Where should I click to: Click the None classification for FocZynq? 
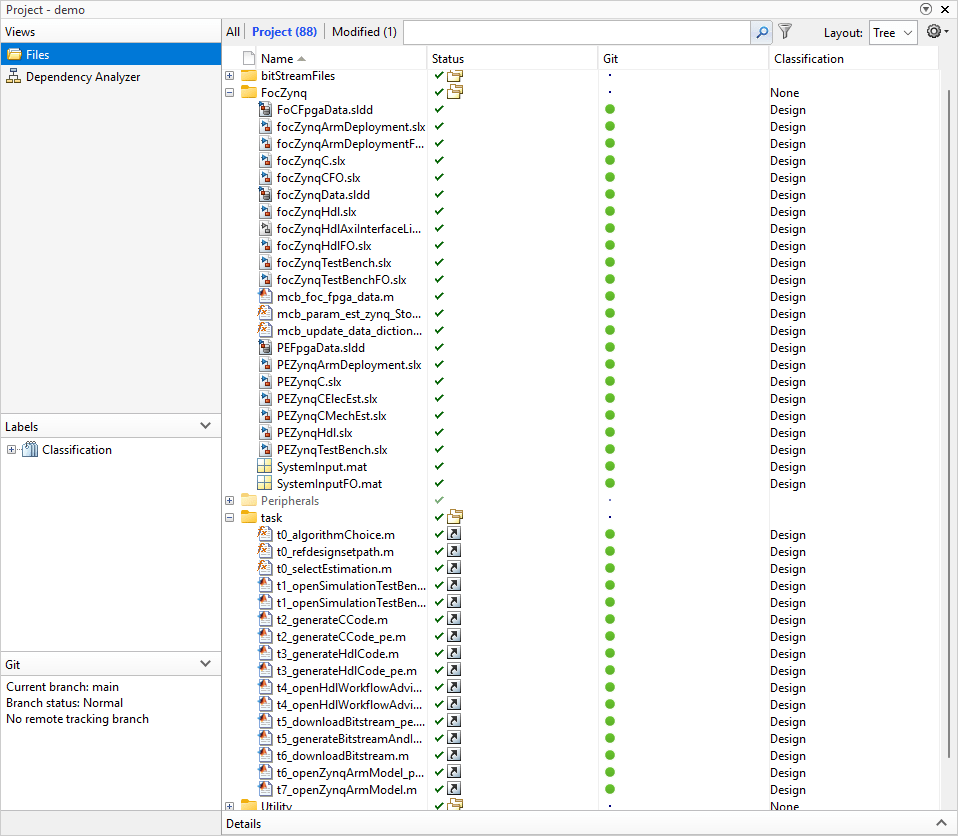point(784,93)
